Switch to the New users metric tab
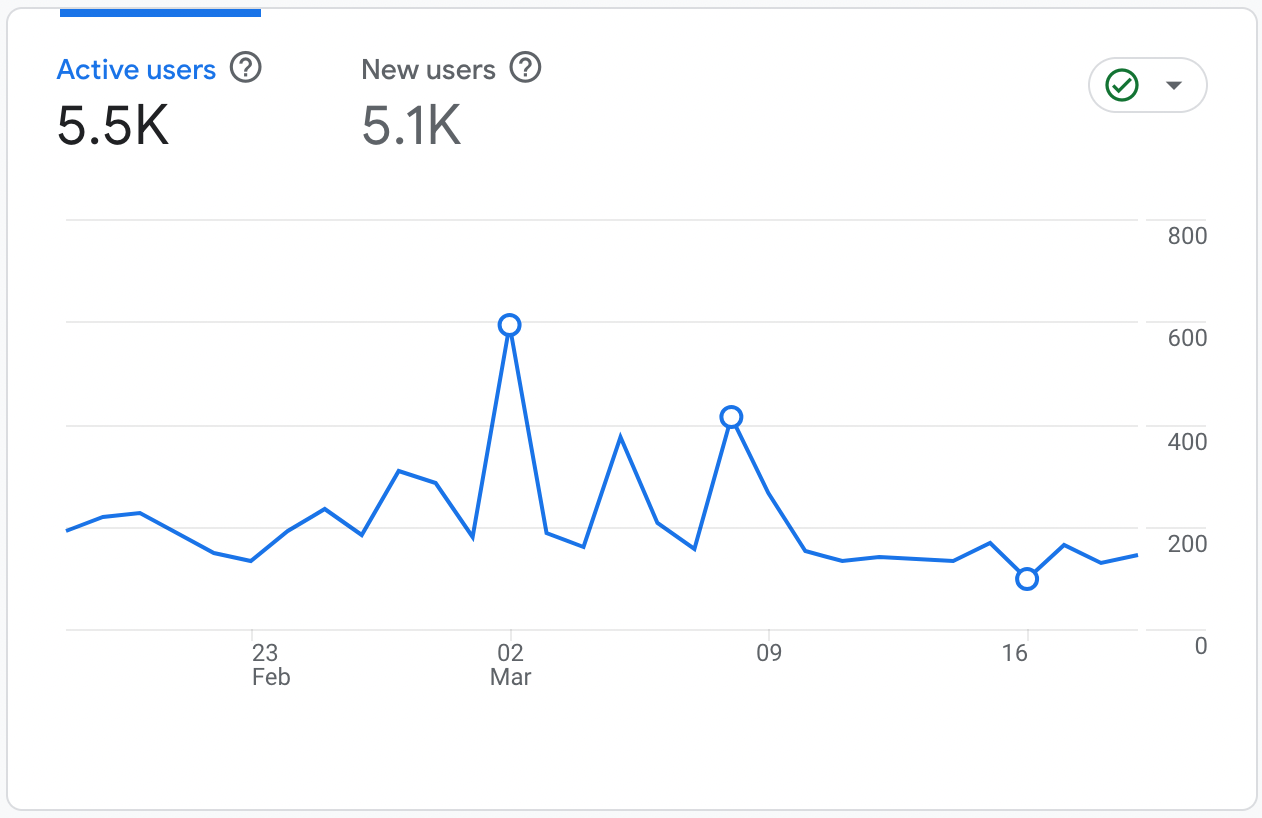The height and width of the screenshot is (818, 1262). [x=428, y=70]
